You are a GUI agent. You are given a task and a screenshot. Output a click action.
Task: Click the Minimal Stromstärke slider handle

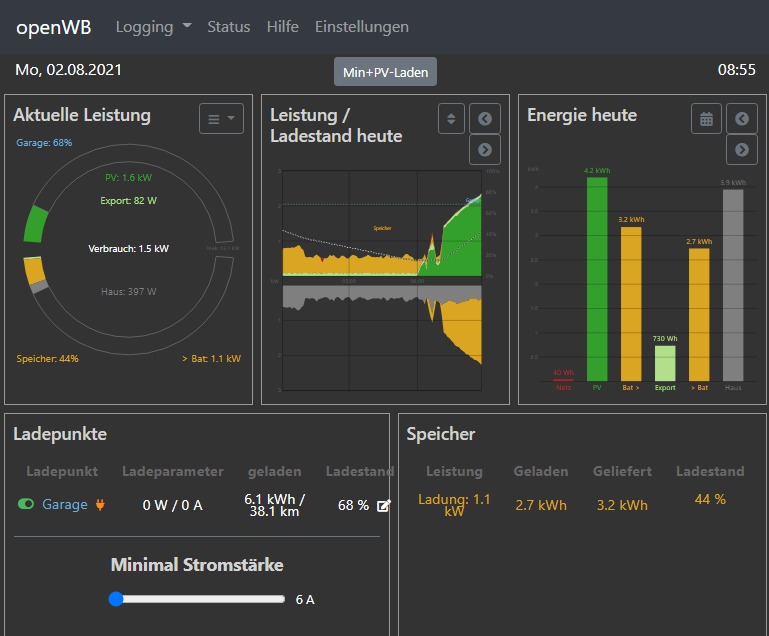point(116,599)
